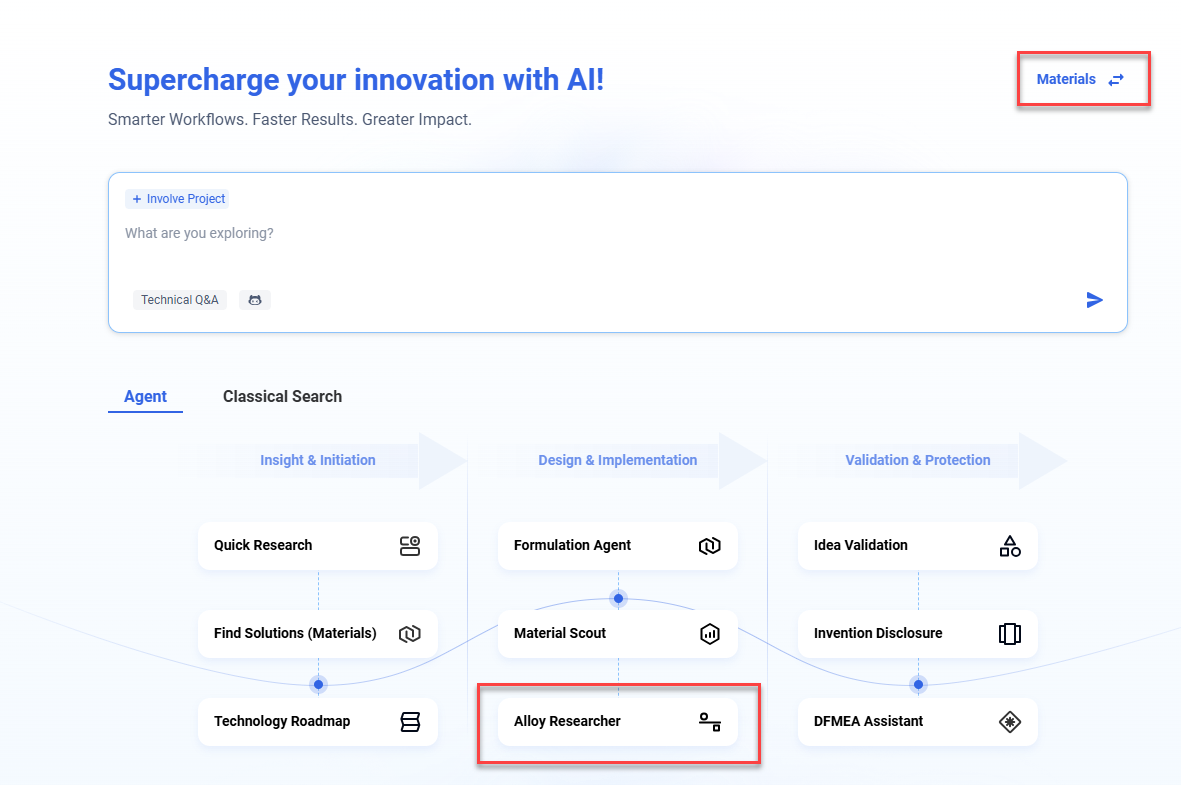Click the Insight & Initiation stage header
Image resolution: width=1181 pixels, height=785 pixels.
pos(318,461)
